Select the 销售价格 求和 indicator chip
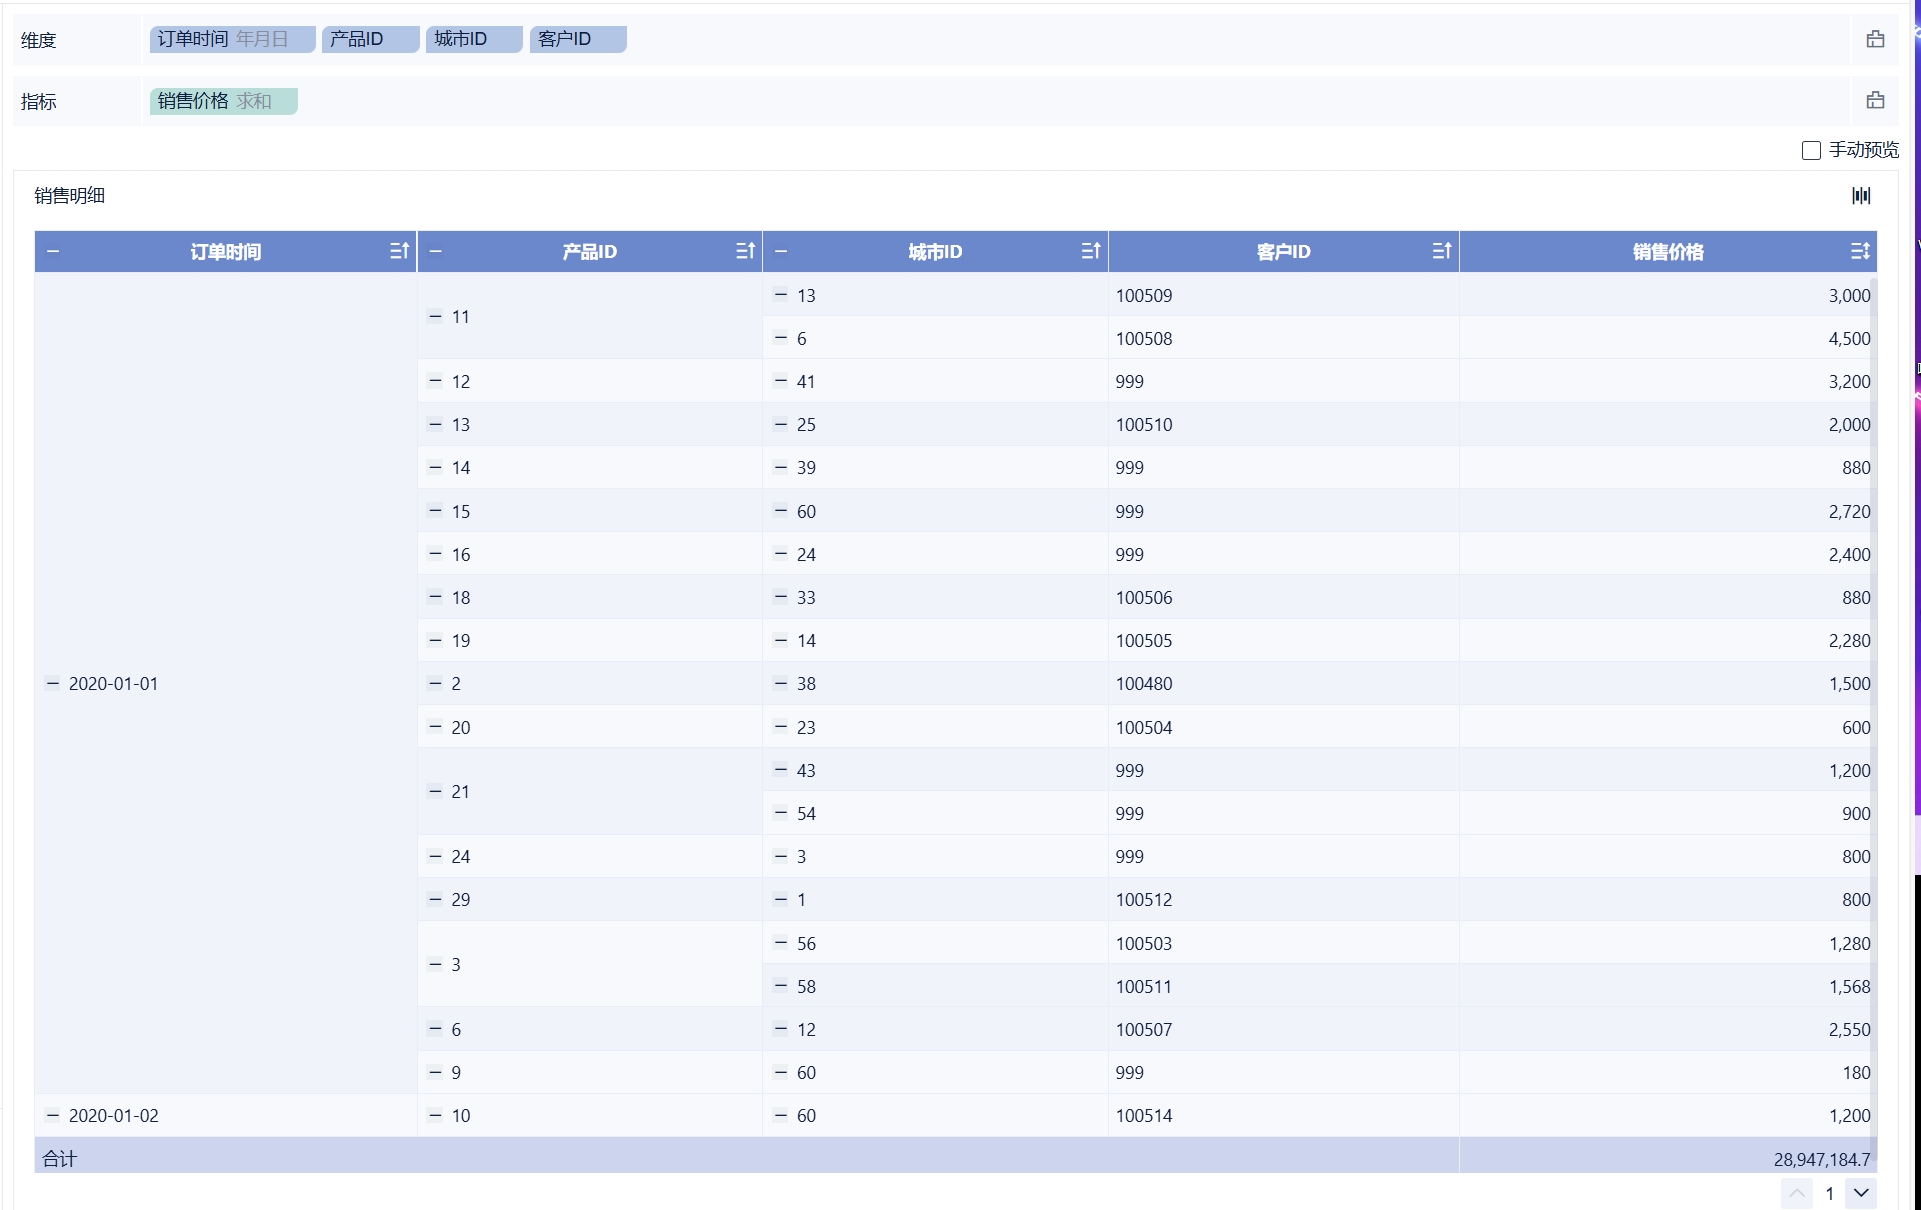The image size is (1921, 1210). tap(224, 101)
